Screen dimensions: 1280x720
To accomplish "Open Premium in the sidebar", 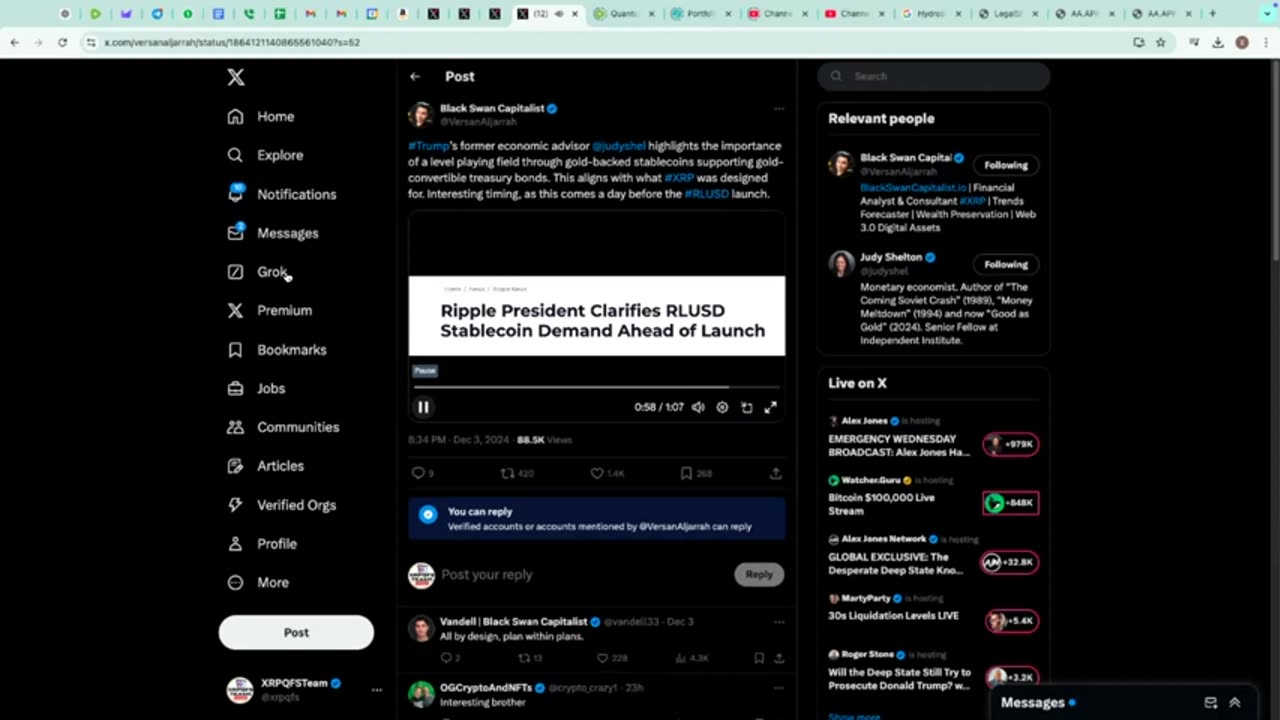I will pos(270,310).
